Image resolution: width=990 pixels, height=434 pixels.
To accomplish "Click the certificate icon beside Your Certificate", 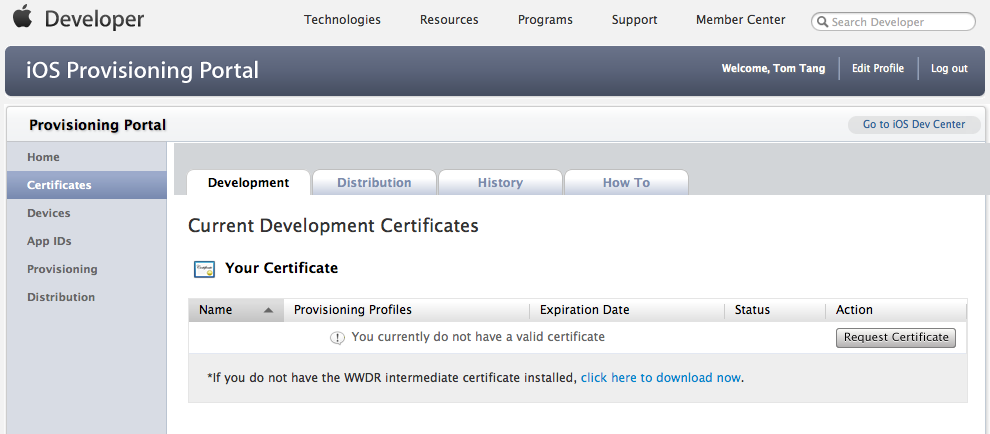I will [x=205, y=268].
